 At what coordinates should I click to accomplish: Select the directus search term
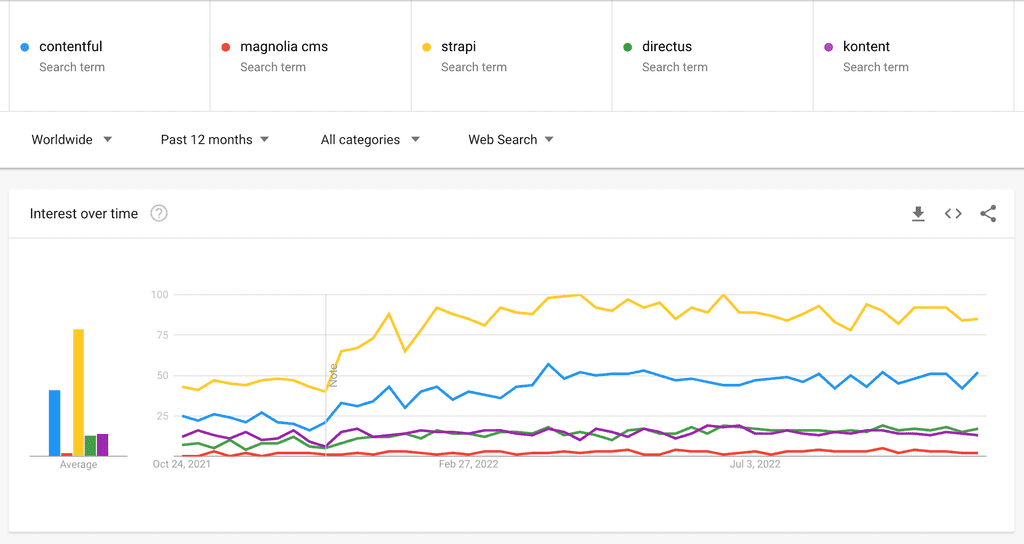(x=667, y=47)
